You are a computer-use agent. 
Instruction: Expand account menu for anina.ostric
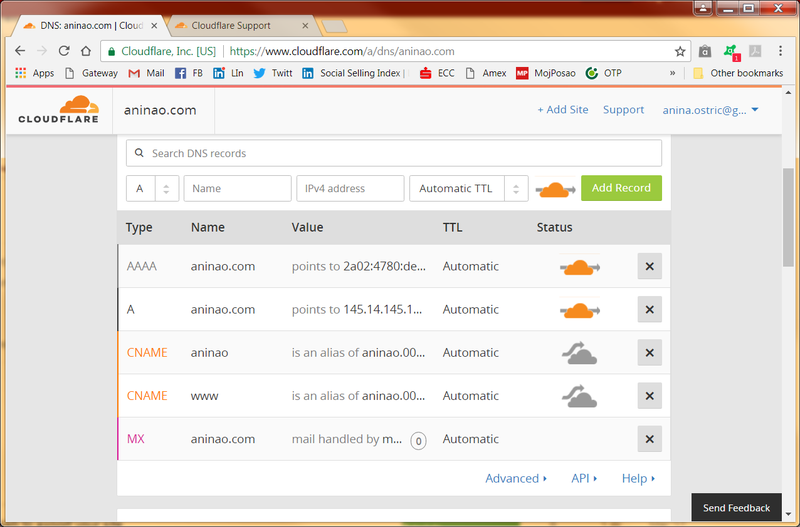point(711,110)
